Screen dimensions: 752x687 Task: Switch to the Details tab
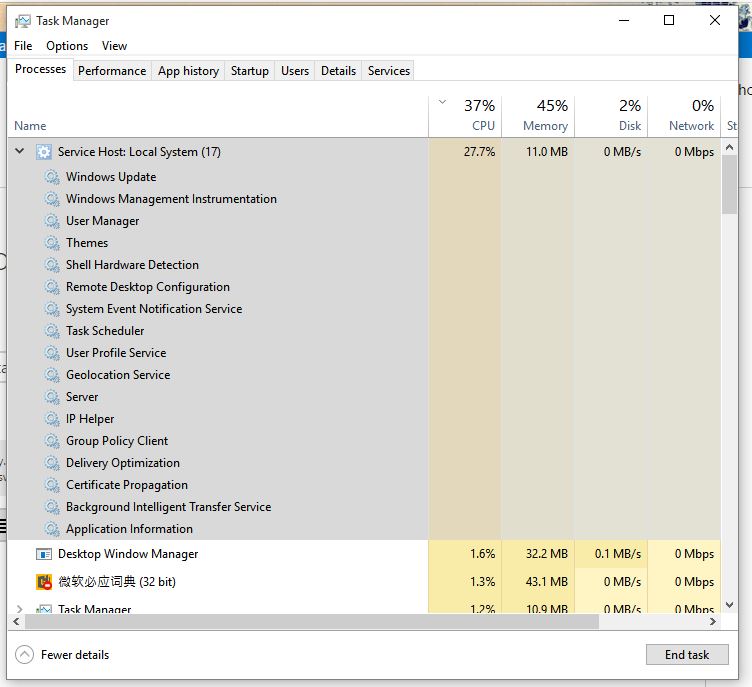339,71
